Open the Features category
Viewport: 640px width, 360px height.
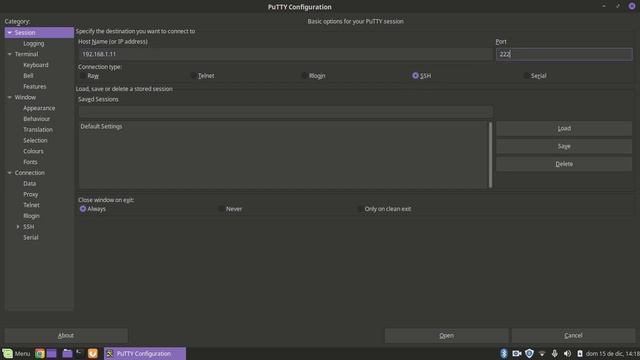click(x=35, y=87)
